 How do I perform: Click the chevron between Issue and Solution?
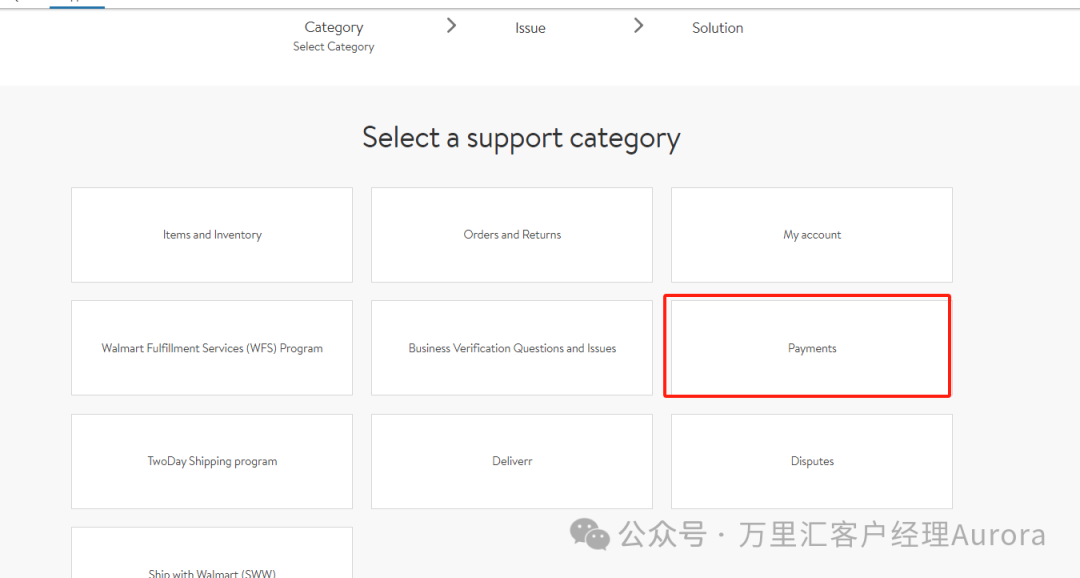[x=638, y=26]
